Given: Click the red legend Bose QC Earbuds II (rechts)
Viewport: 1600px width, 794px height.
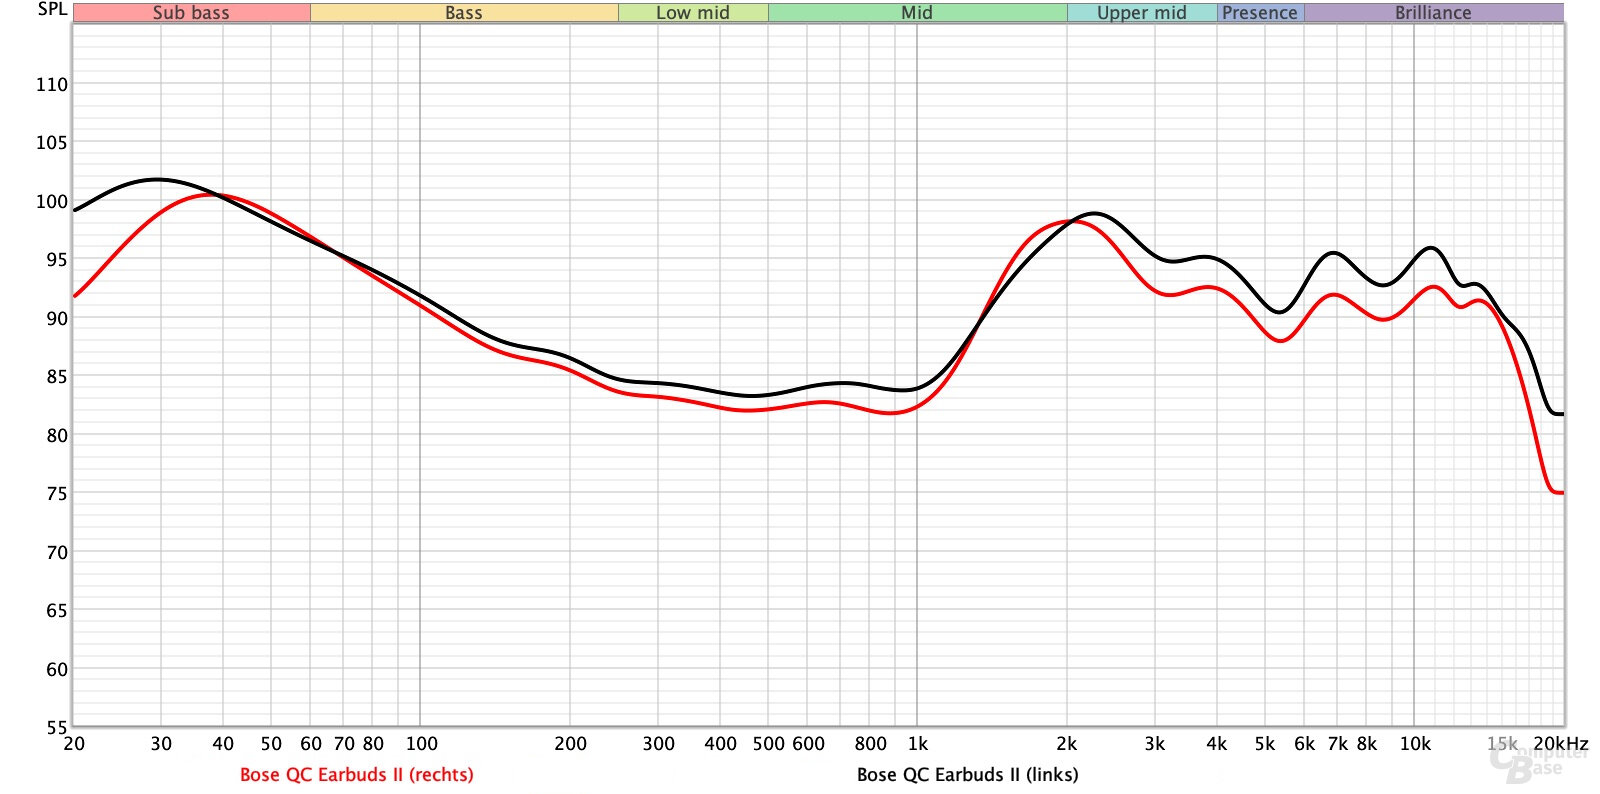Looking at the screenshot, I should pyautogui.click(x=356, y=774).
